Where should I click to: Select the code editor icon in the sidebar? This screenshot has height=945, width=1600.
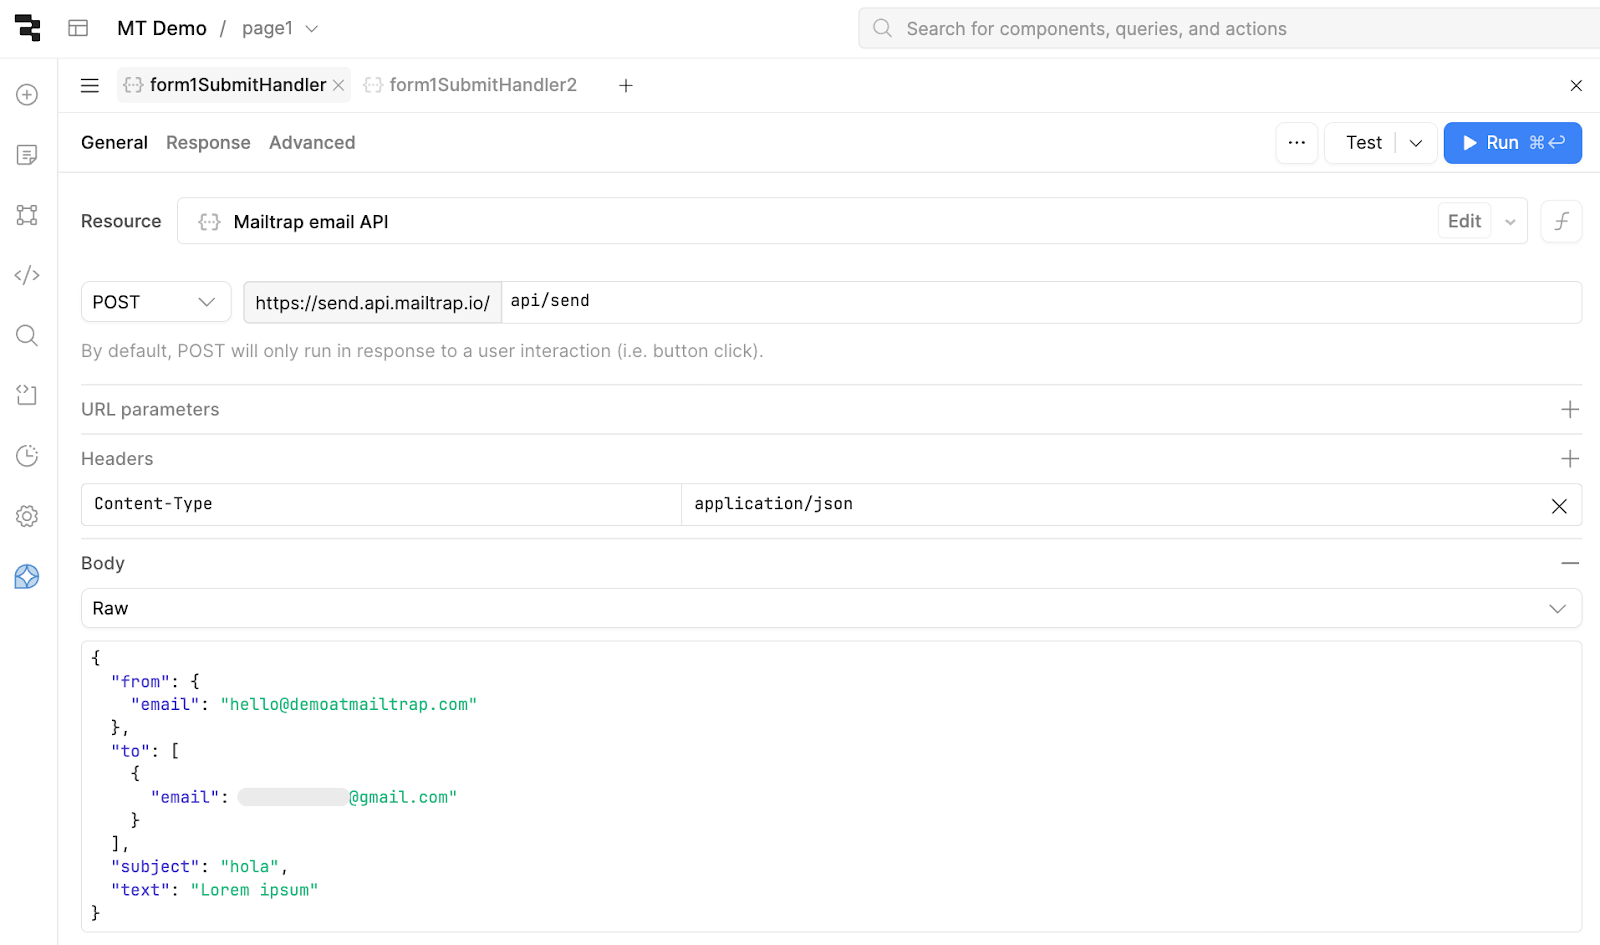26,274
